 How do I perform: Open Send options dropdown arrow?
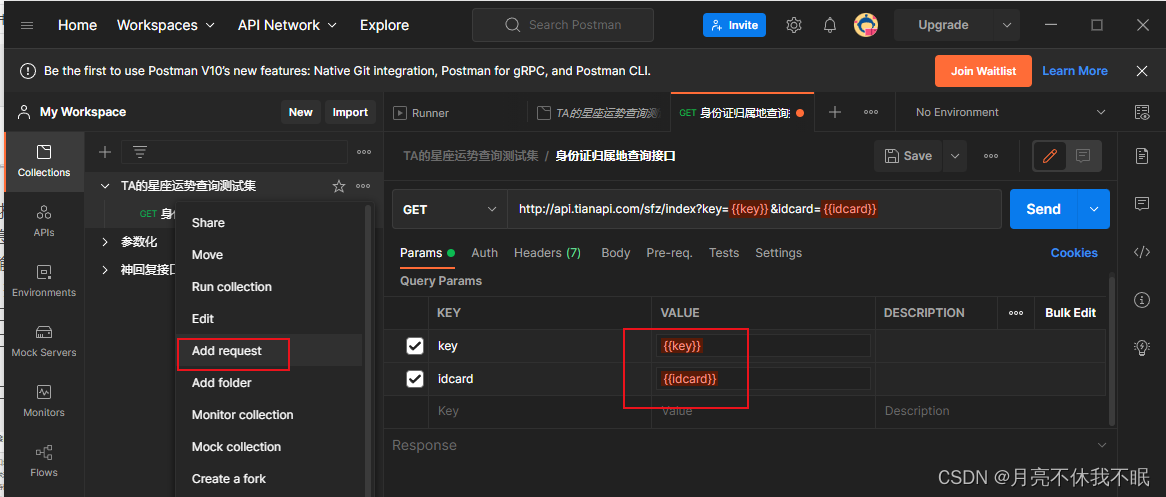pos(1094,209)
